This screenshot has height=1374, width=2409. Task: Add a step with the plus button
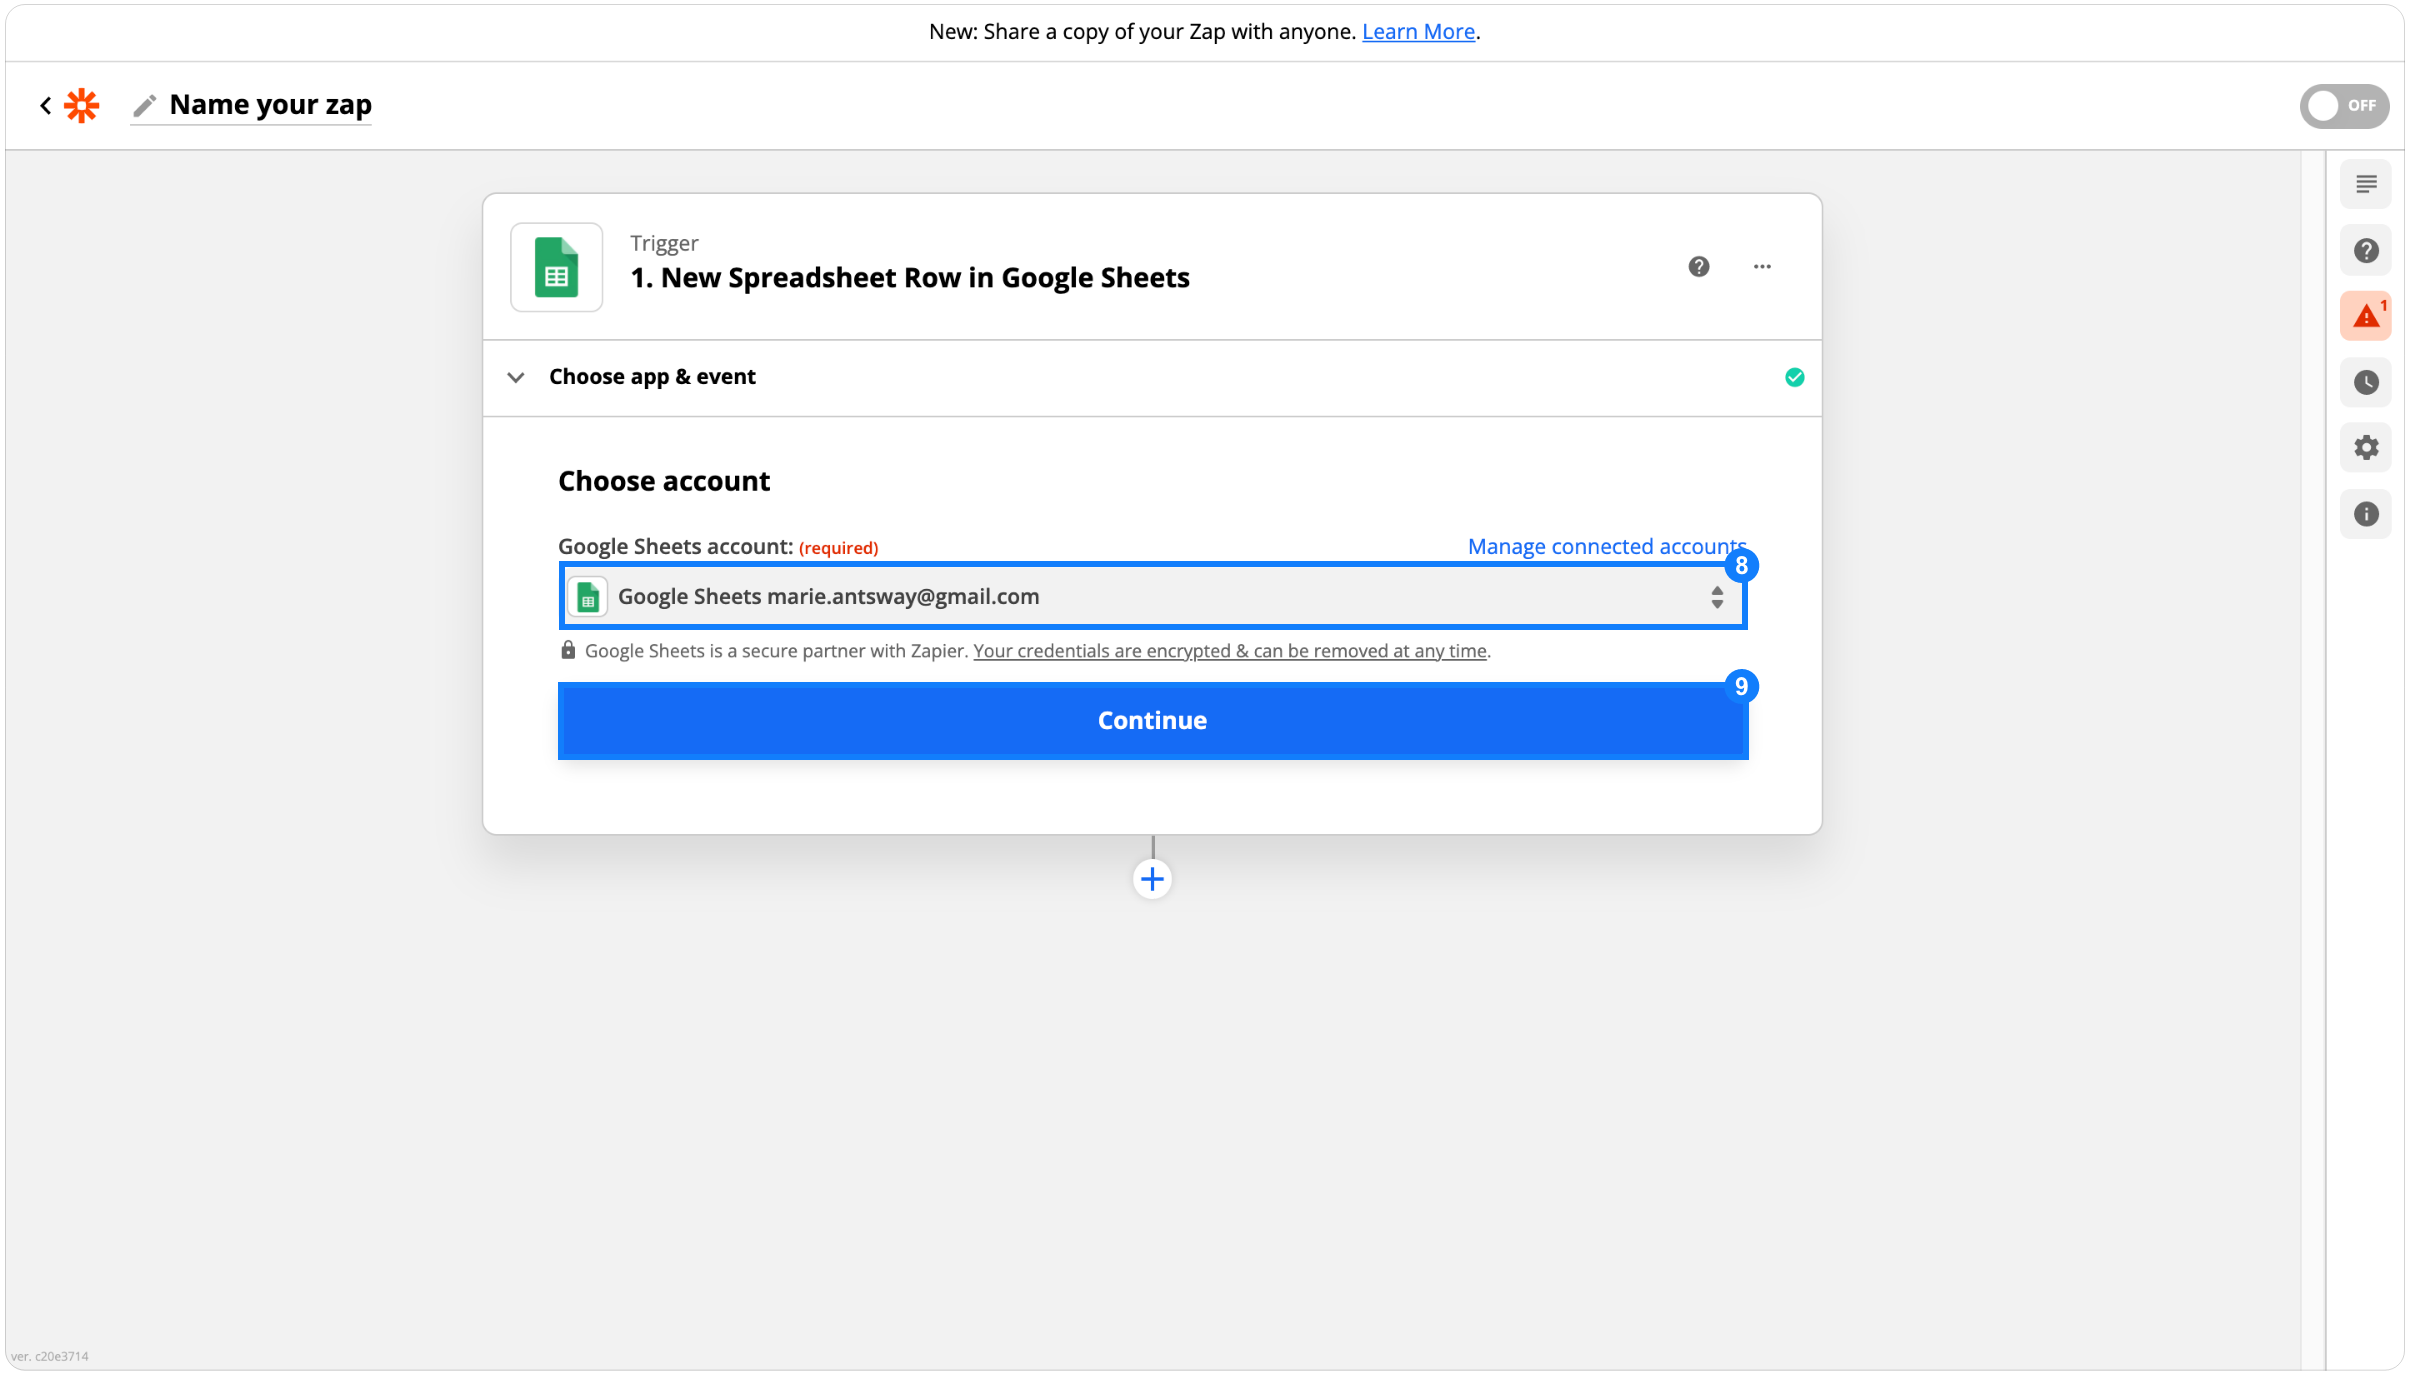pyautogui.click(x=1152, y=879)
